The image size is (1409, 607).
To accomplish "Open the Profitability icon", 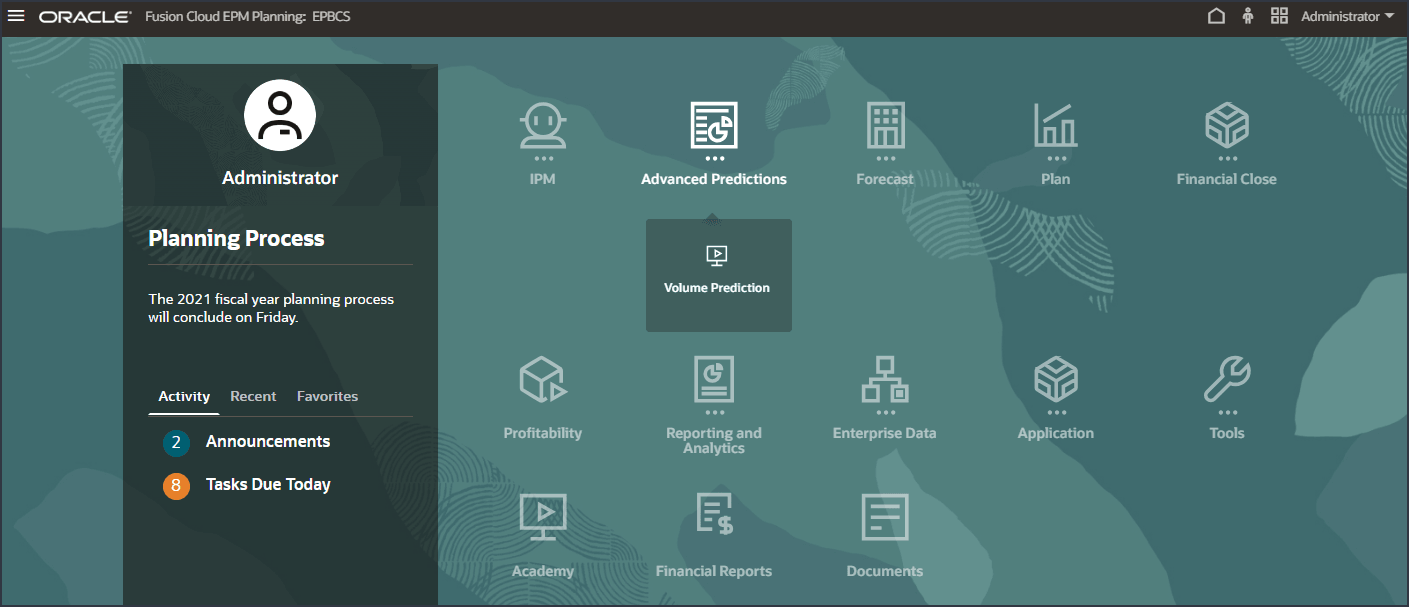I will (543, 379).
